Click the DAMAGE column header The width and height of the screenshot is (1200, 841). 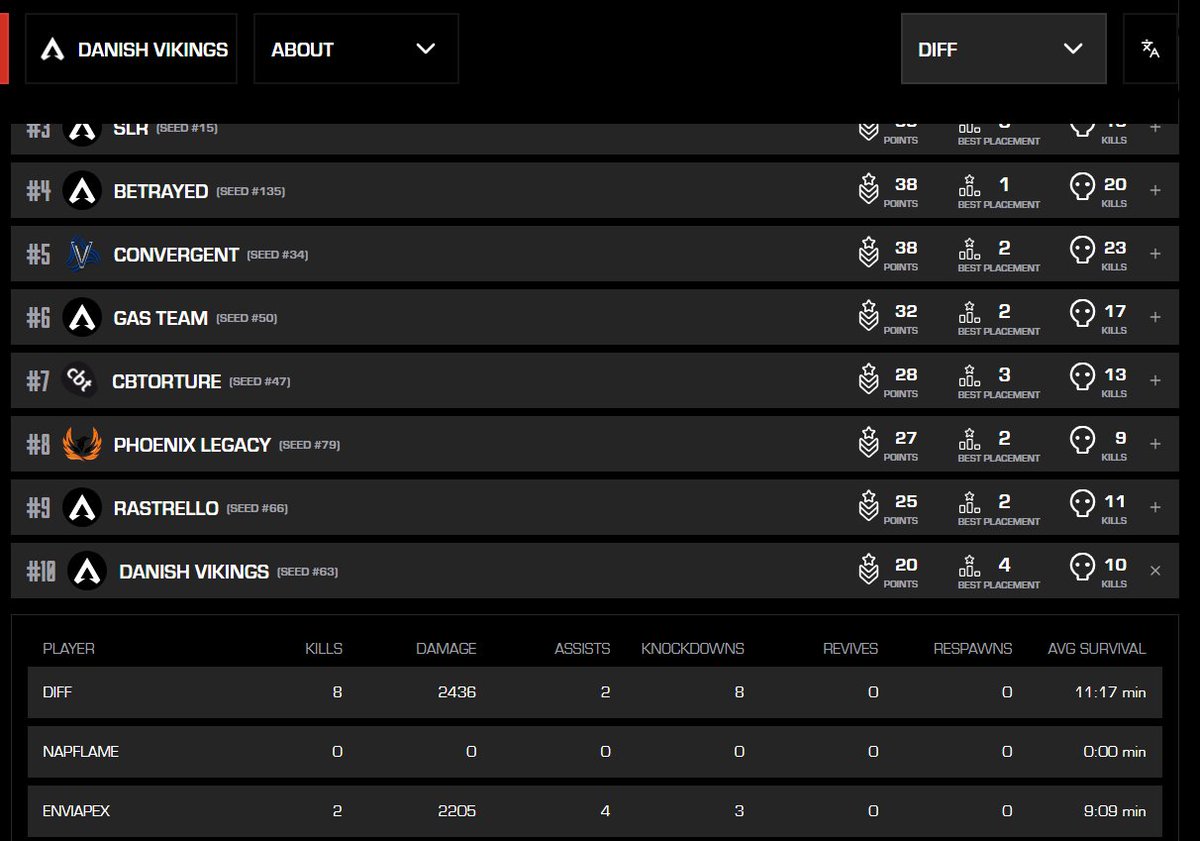446,649
